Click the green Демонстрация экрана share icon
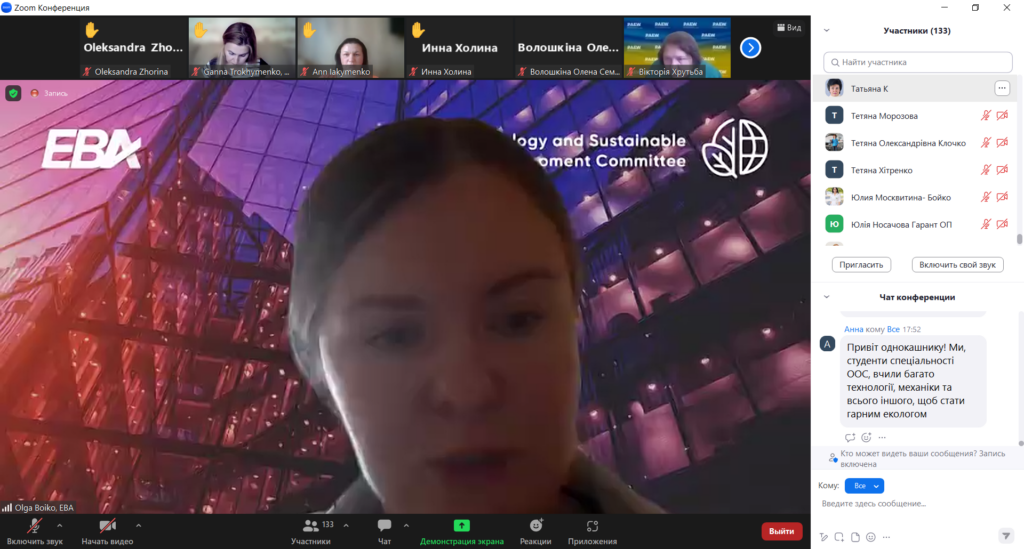This screenshot has height=549, width=1024. 462,525
